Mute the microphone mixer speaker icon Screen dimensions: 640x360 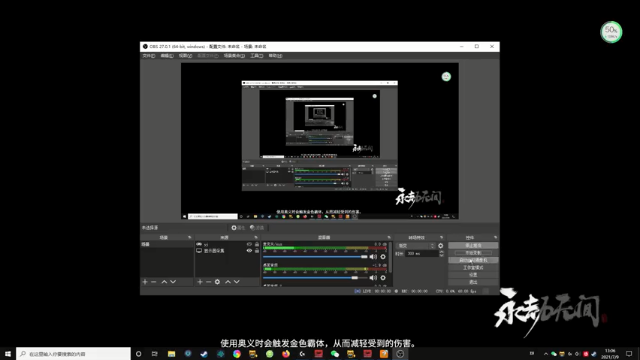373,257
